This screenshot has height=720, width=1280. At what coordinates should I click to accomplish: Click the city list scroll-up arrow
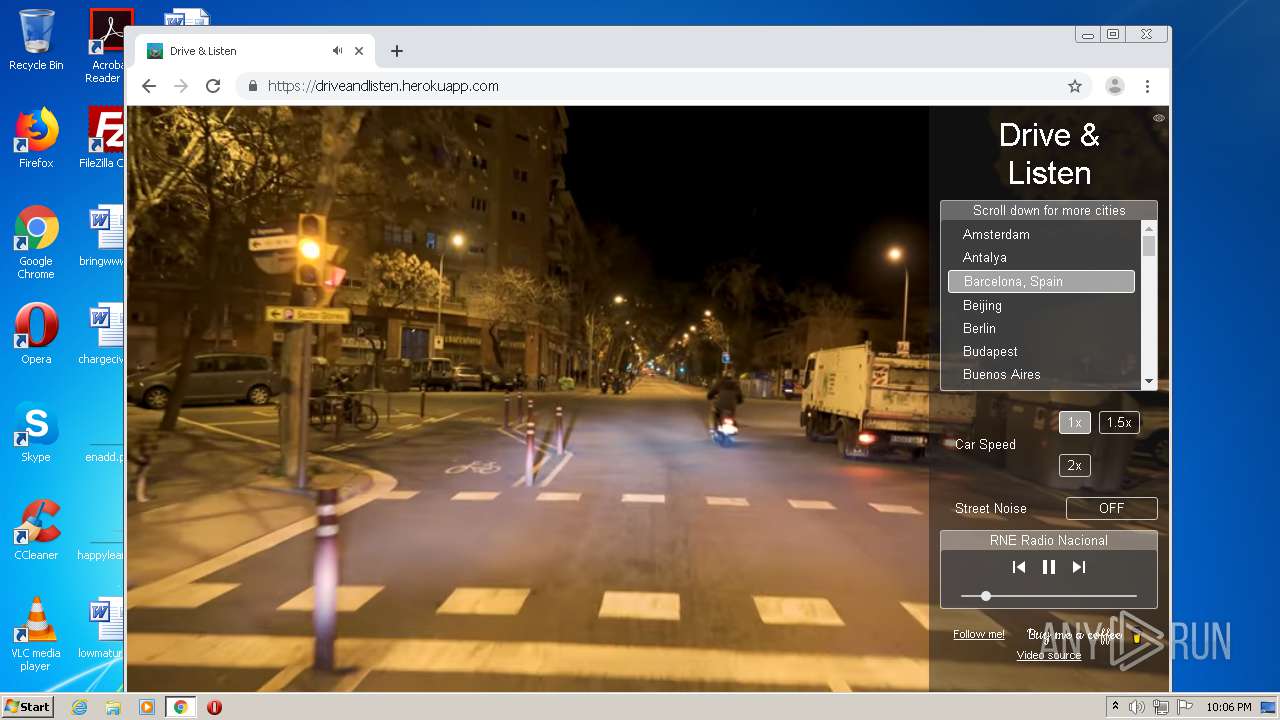pyautogui.click(x=1149, y=228)
